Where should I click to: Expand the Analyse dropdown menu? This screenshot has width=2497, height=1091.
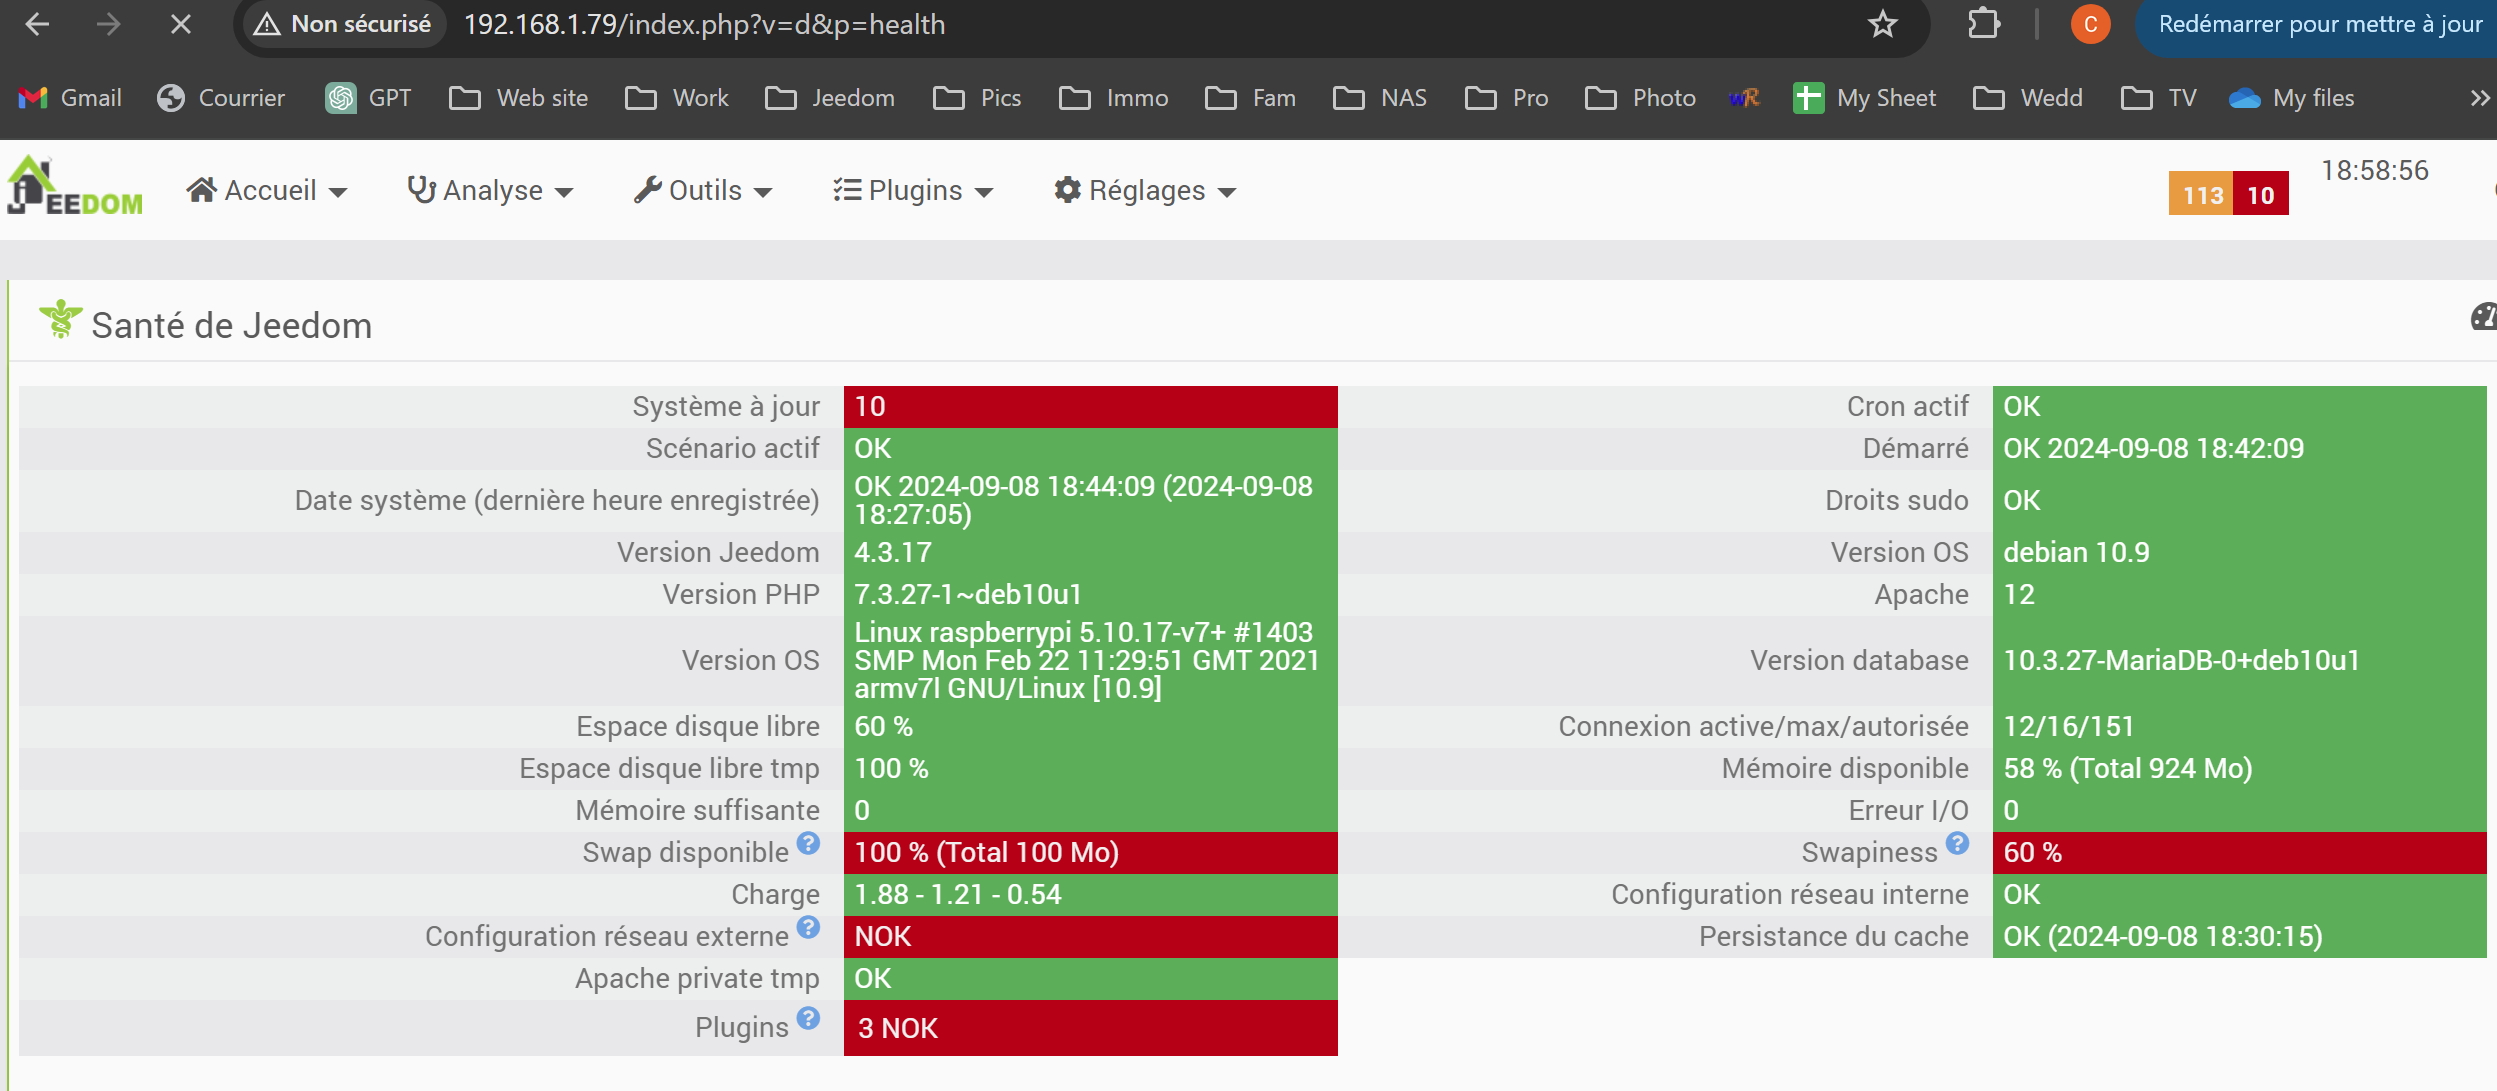pos(490,190)
